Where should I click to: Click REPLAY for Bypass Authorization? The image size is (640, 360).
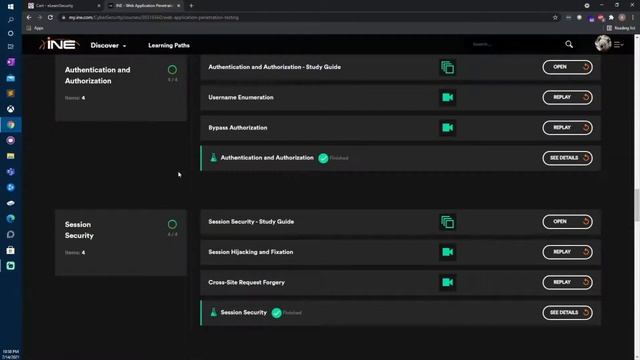click(567, 127)
